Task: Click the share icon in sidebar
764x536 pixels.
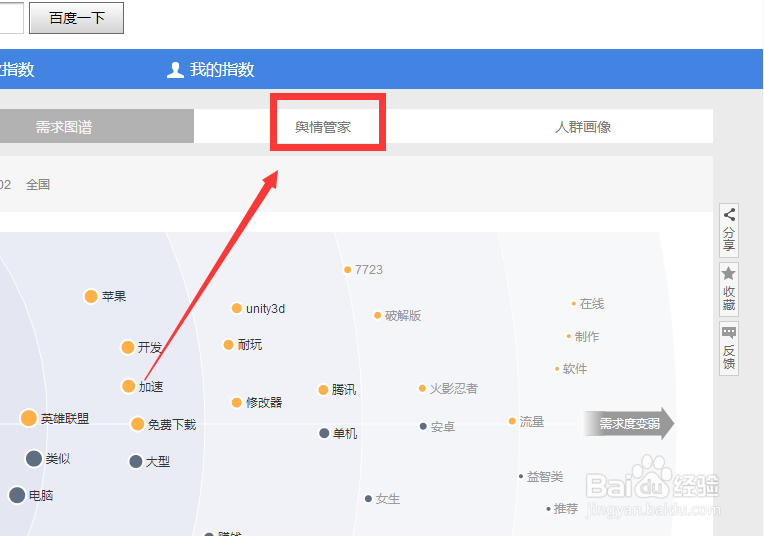Action: [729, 214]
